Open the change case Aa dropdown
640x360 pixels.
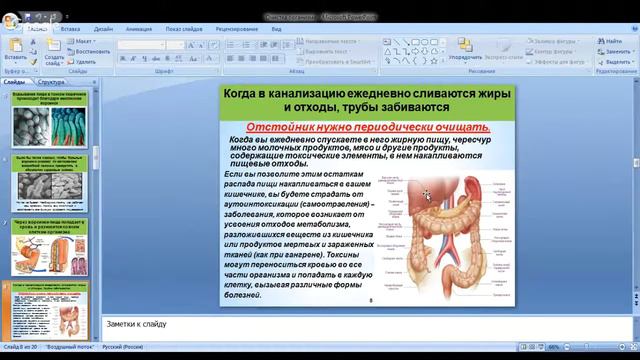coord(193,59)
